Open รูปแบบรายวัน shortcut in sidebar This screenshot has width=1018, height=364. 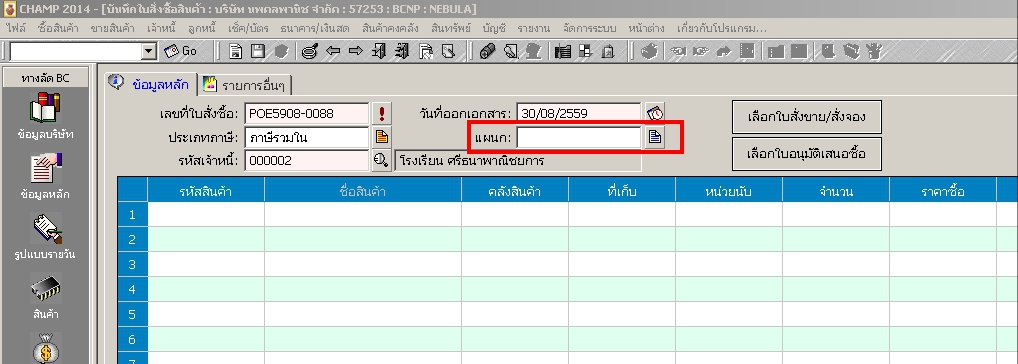click(45, 236)
